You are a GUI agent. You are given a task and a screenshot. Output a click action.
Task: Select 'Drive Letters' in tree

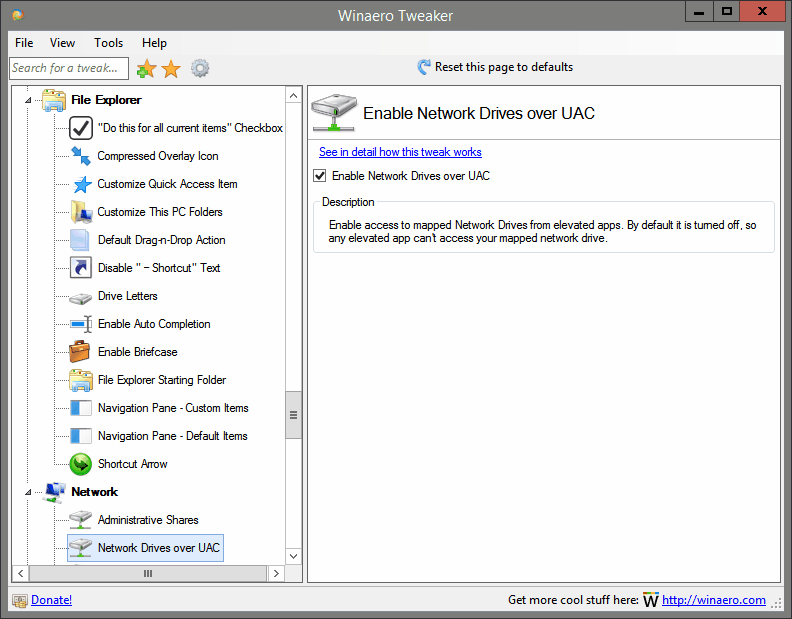[x=128, y=296]
